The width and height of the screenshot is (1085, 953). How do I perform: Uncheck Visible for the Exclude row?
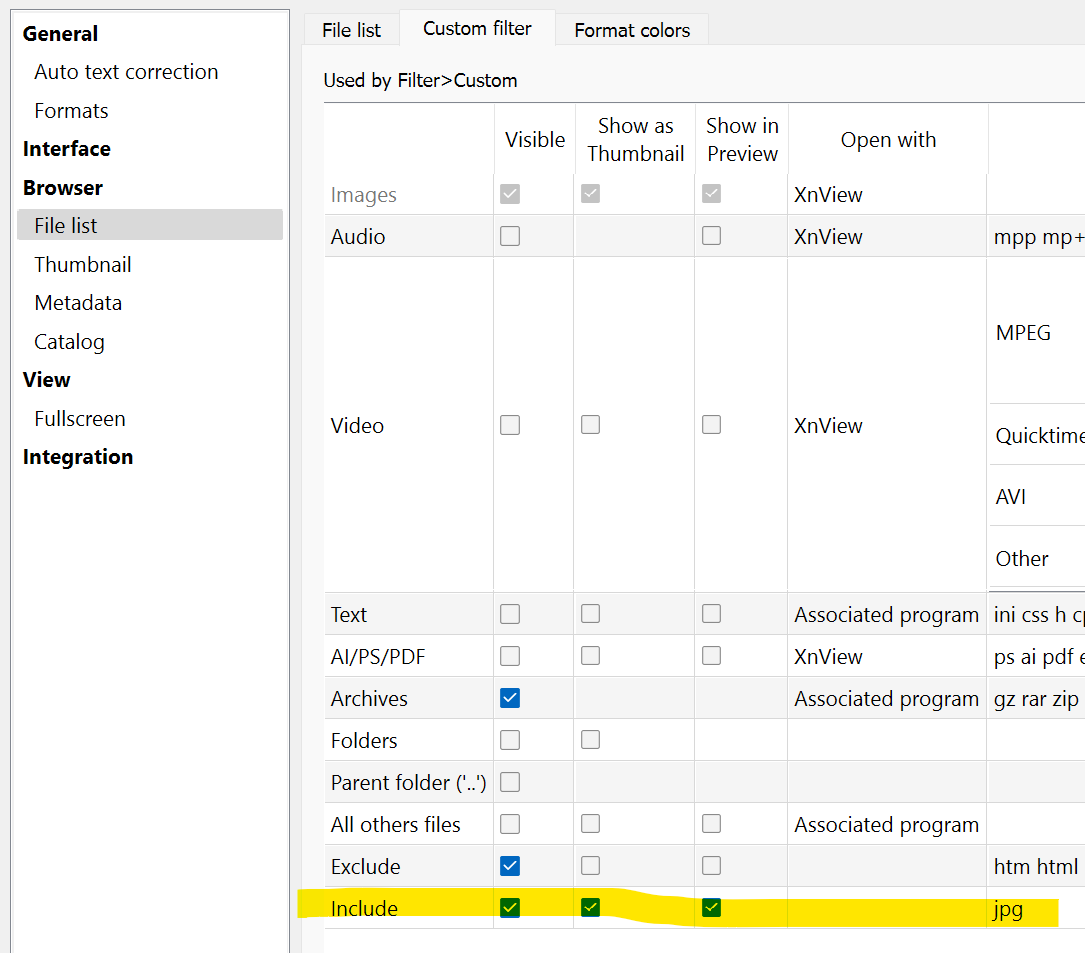(510, 867)
